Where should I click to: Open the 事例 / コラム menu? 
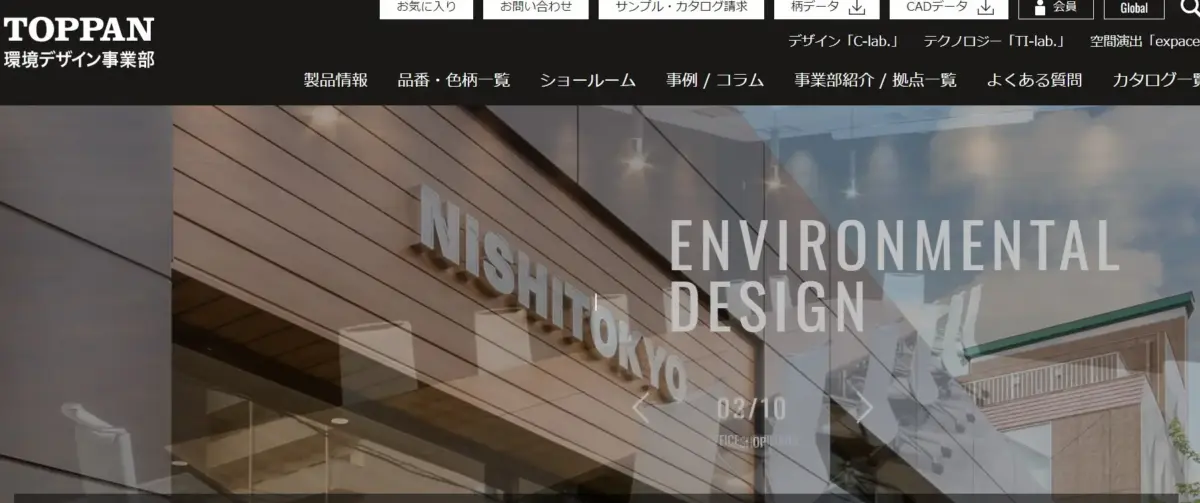click(715, 80)
